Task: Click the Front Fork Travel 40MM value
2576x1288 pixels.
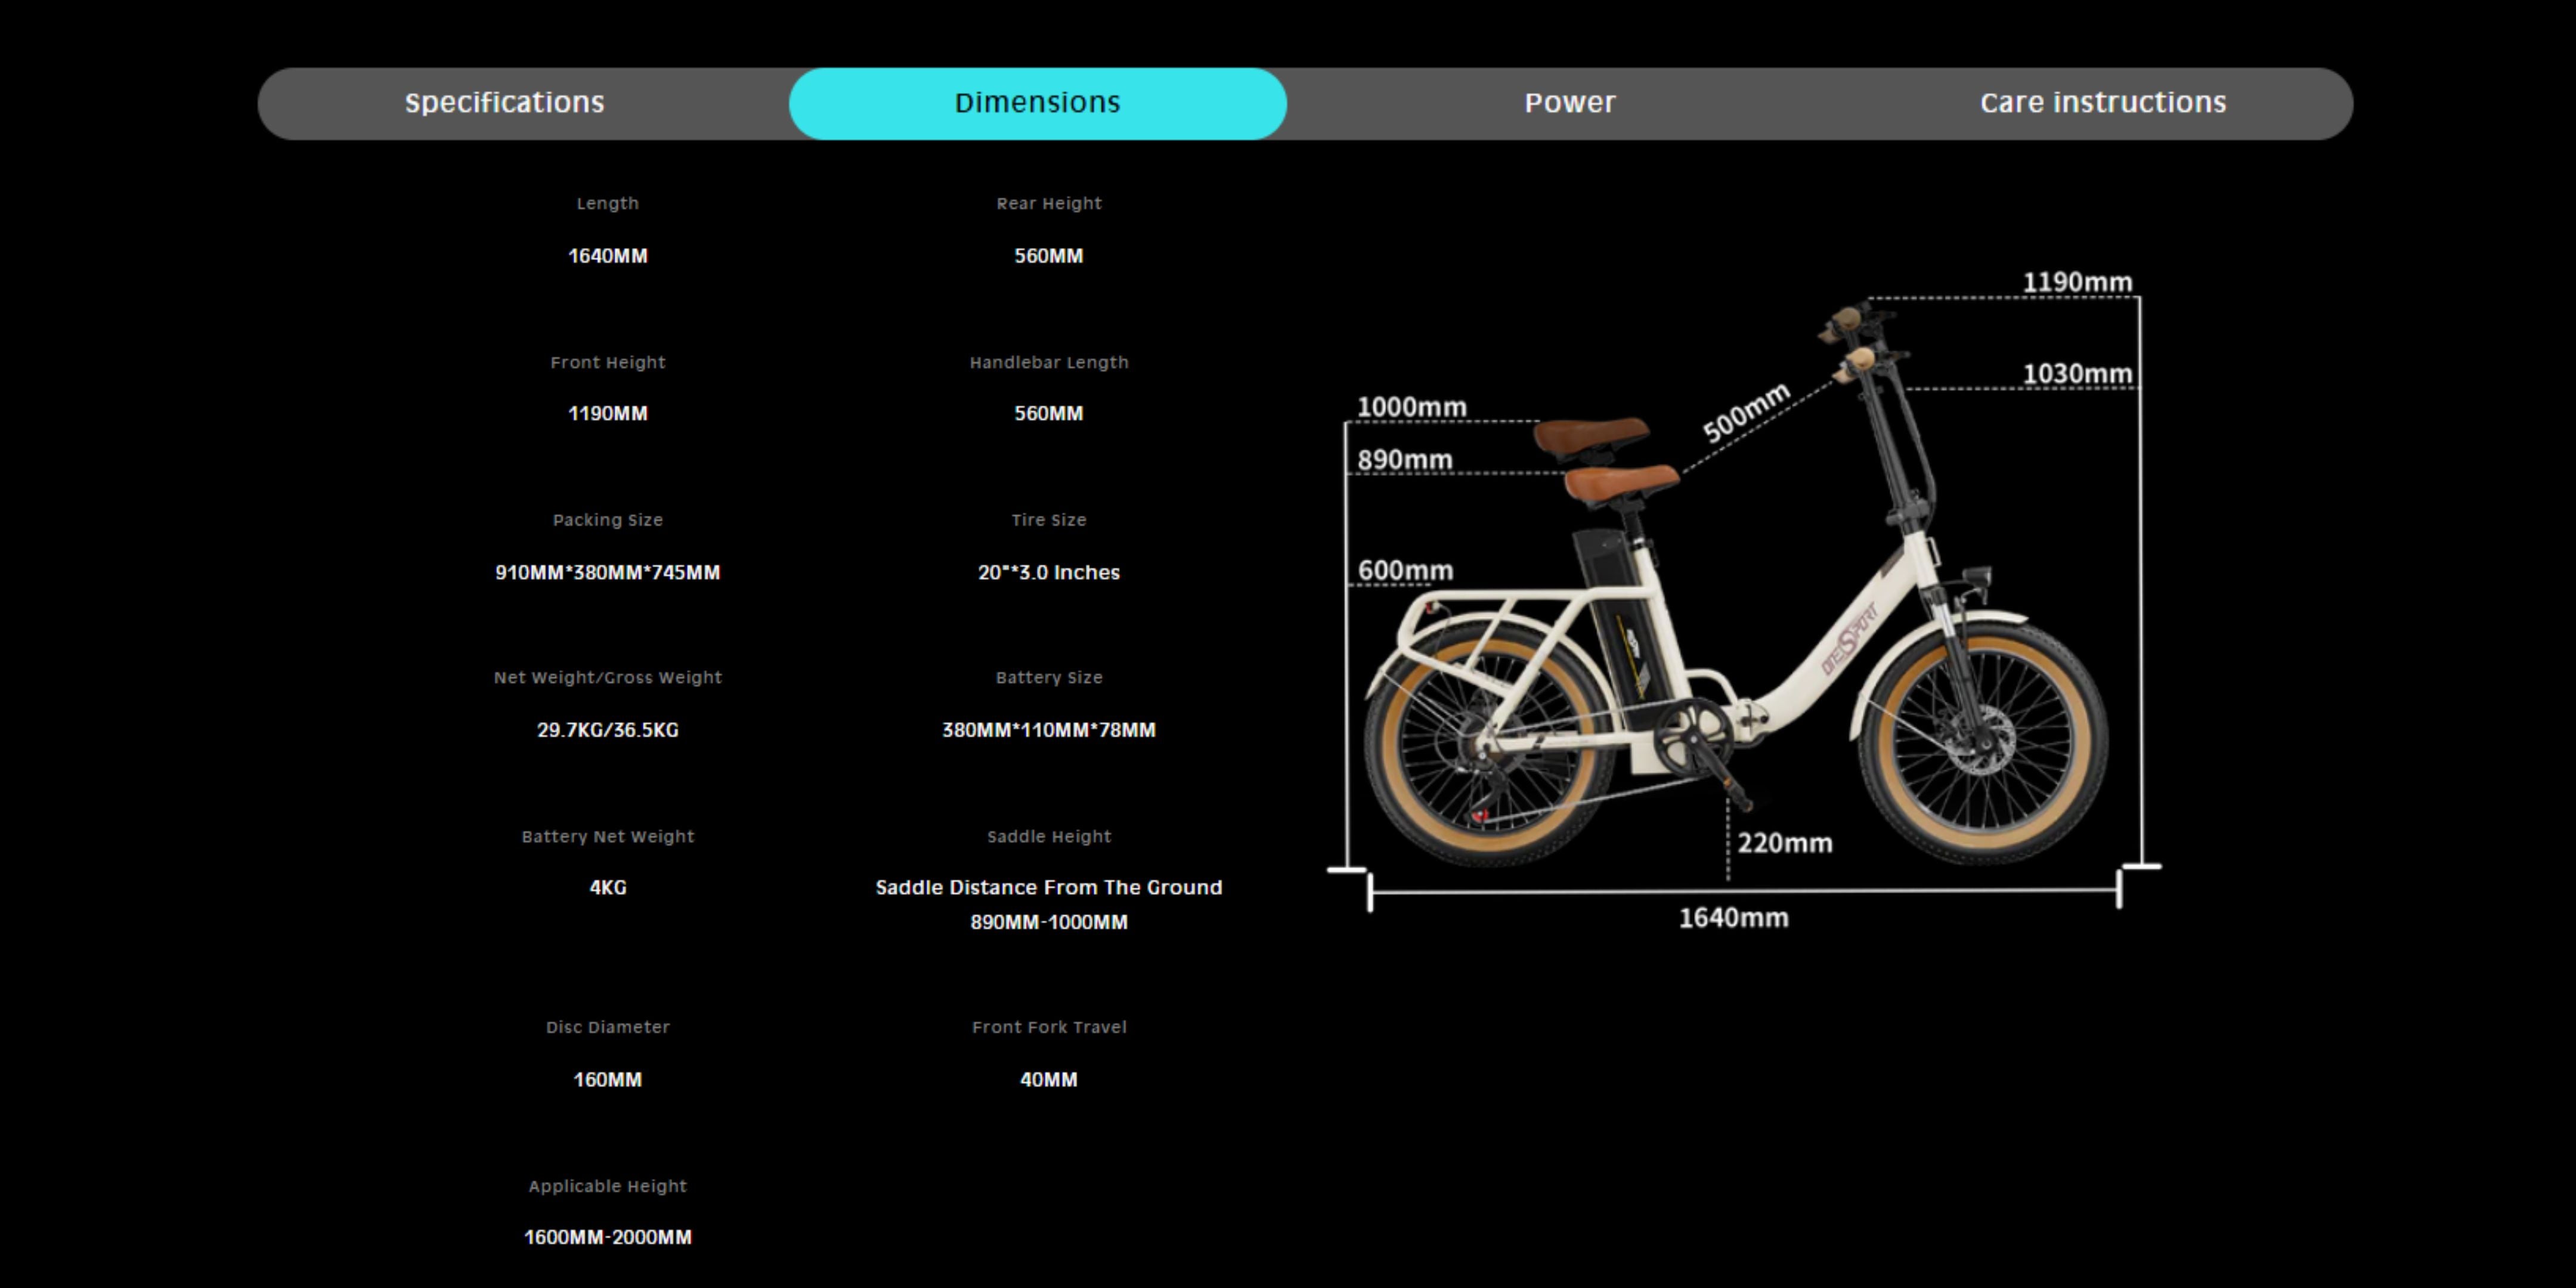Action: [x=1048, y=1080]
